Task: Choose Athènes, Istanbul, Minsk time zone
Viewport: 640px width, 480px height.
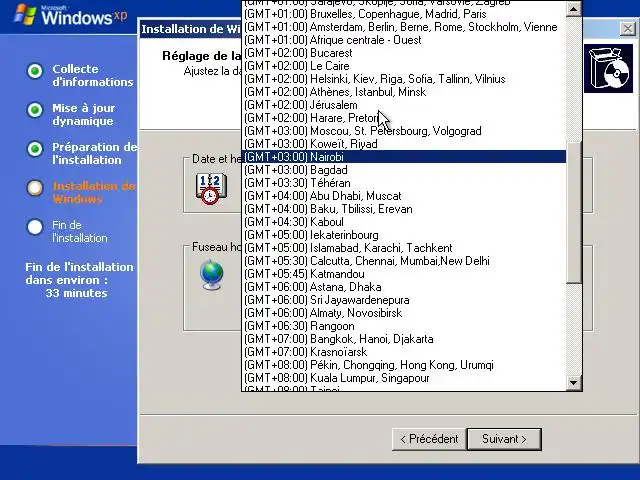Action: click(x=404, y=92)
